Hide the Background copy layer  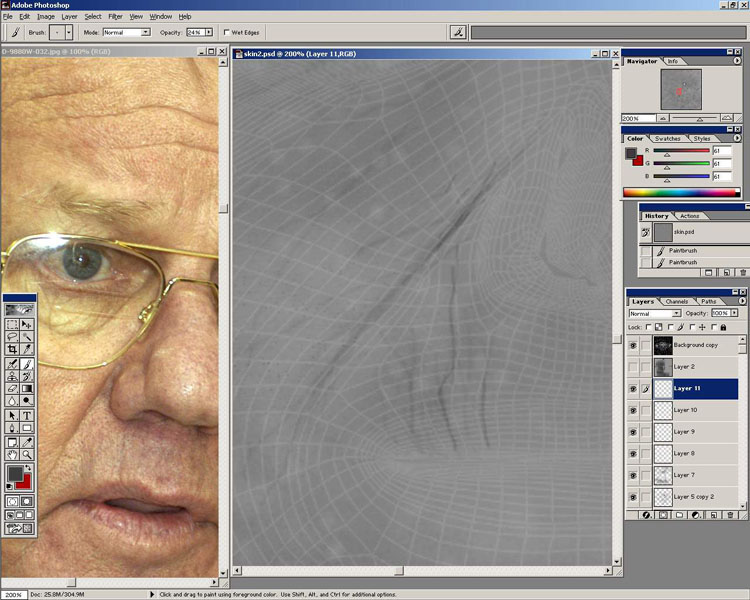632,345
